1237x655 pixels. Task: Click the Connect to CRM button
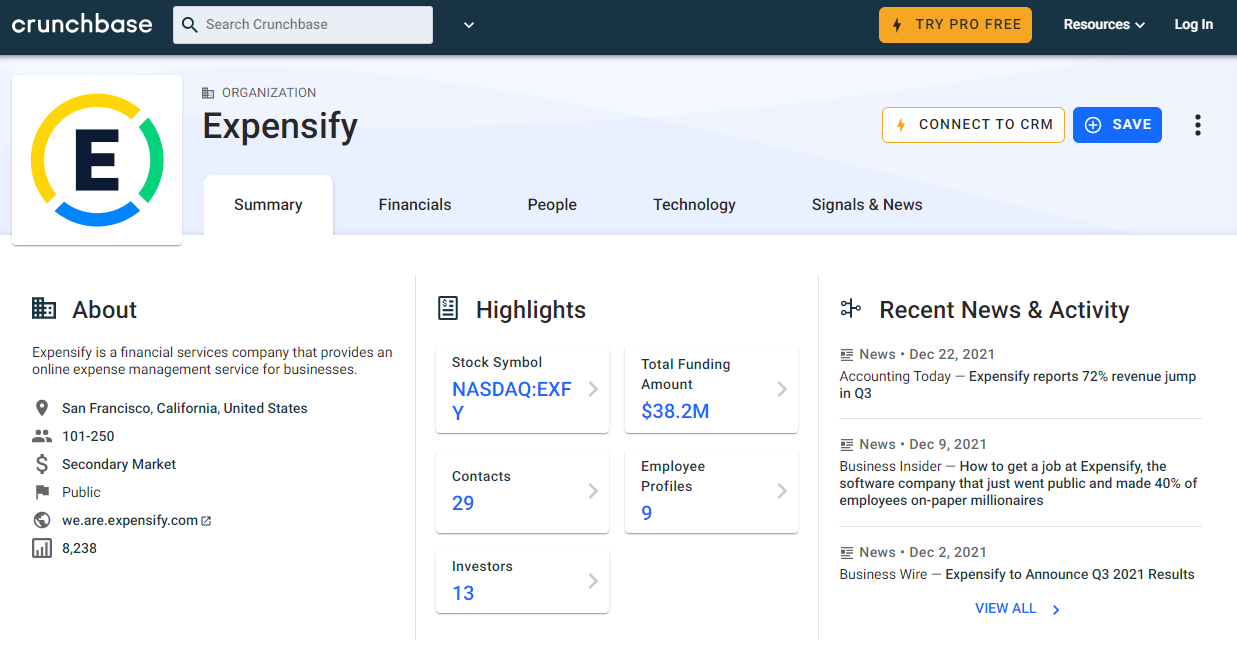point(973,125)
